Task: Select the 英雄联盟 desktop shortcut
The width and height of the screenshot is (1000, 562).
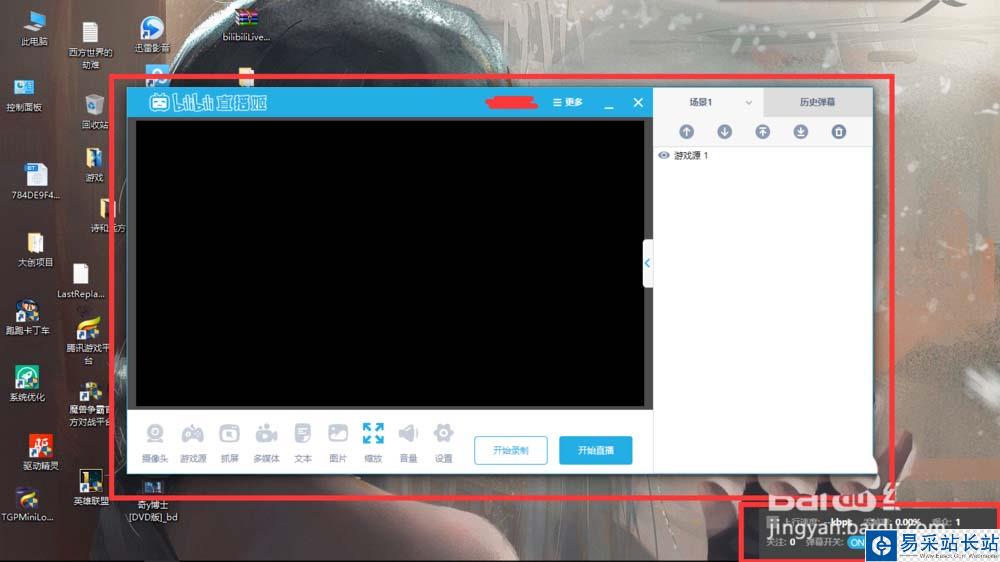Action: (x=91, y=487)
